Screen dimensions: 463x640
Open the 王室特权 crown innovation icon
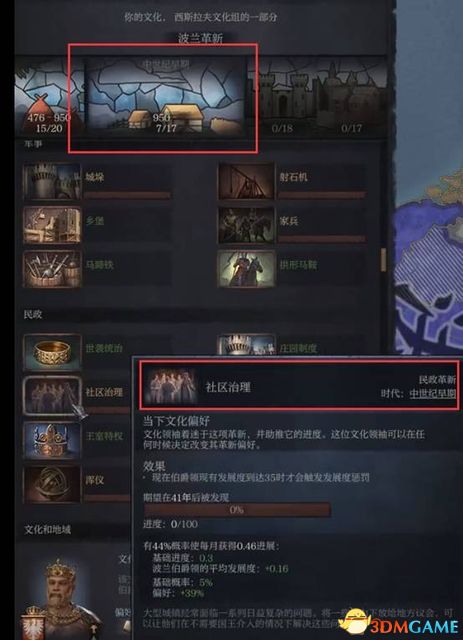coord(52,440)
